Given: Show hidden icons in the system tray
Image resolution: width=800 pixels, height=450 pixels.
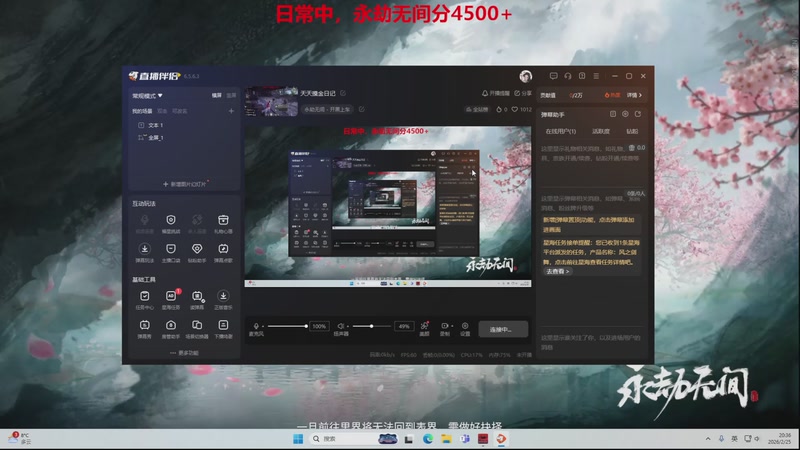Looking at the screenshot, I should tap(708, 439).
